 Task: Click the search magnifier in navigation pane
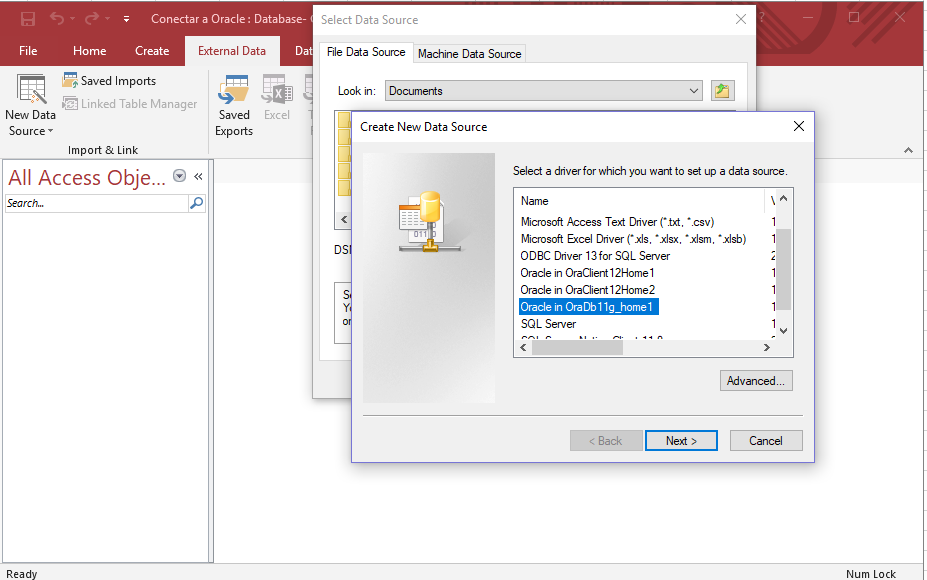point(197,203)
